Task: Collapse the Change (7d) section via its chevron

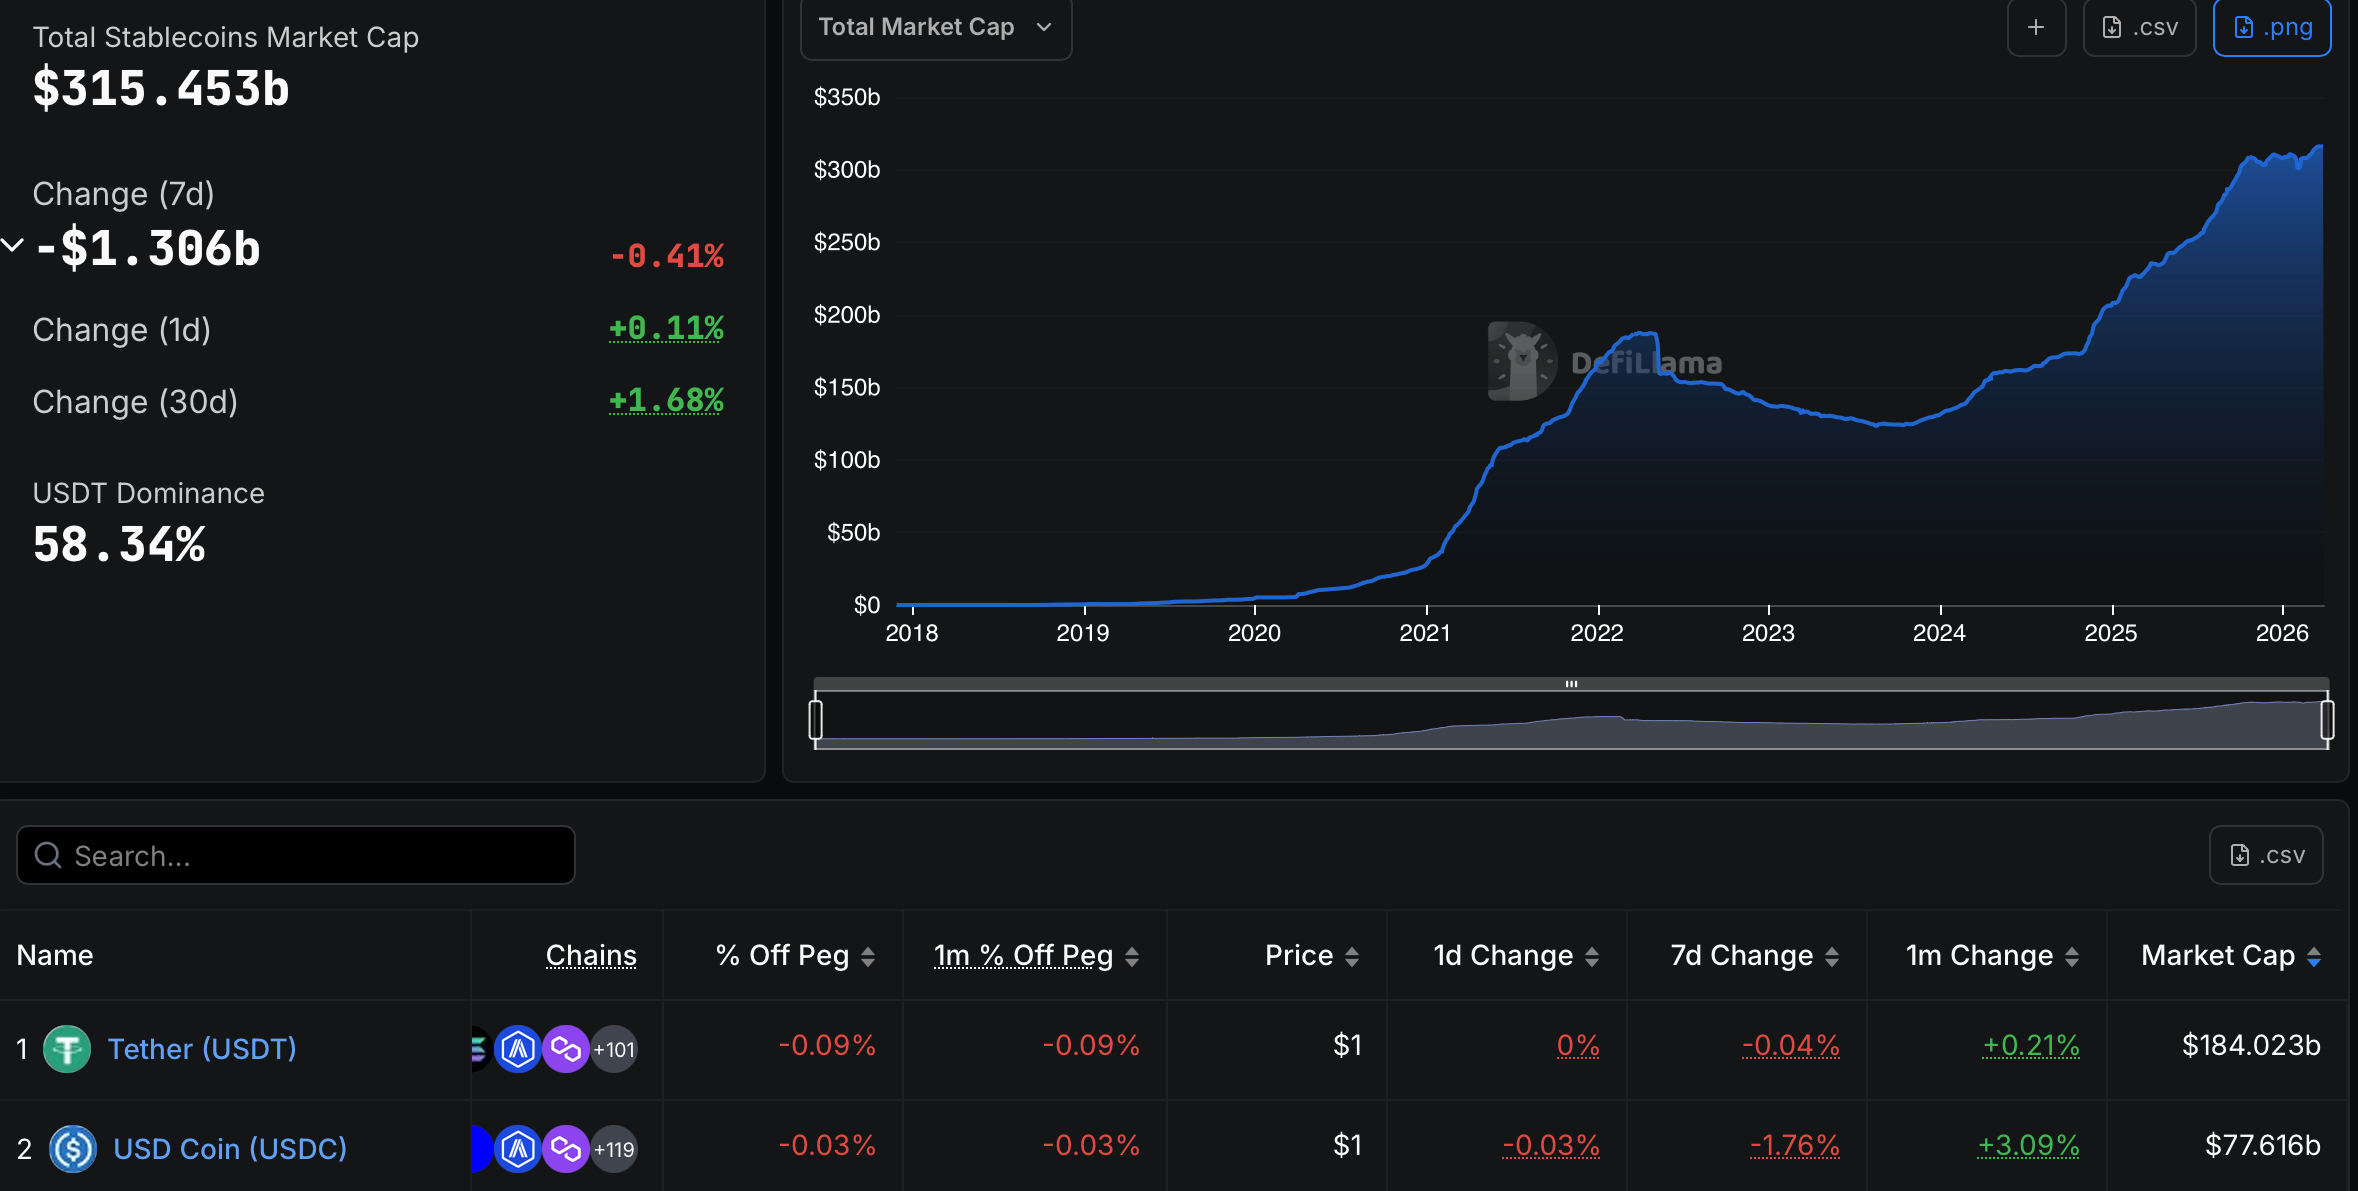Action: (x=13, y=243)
